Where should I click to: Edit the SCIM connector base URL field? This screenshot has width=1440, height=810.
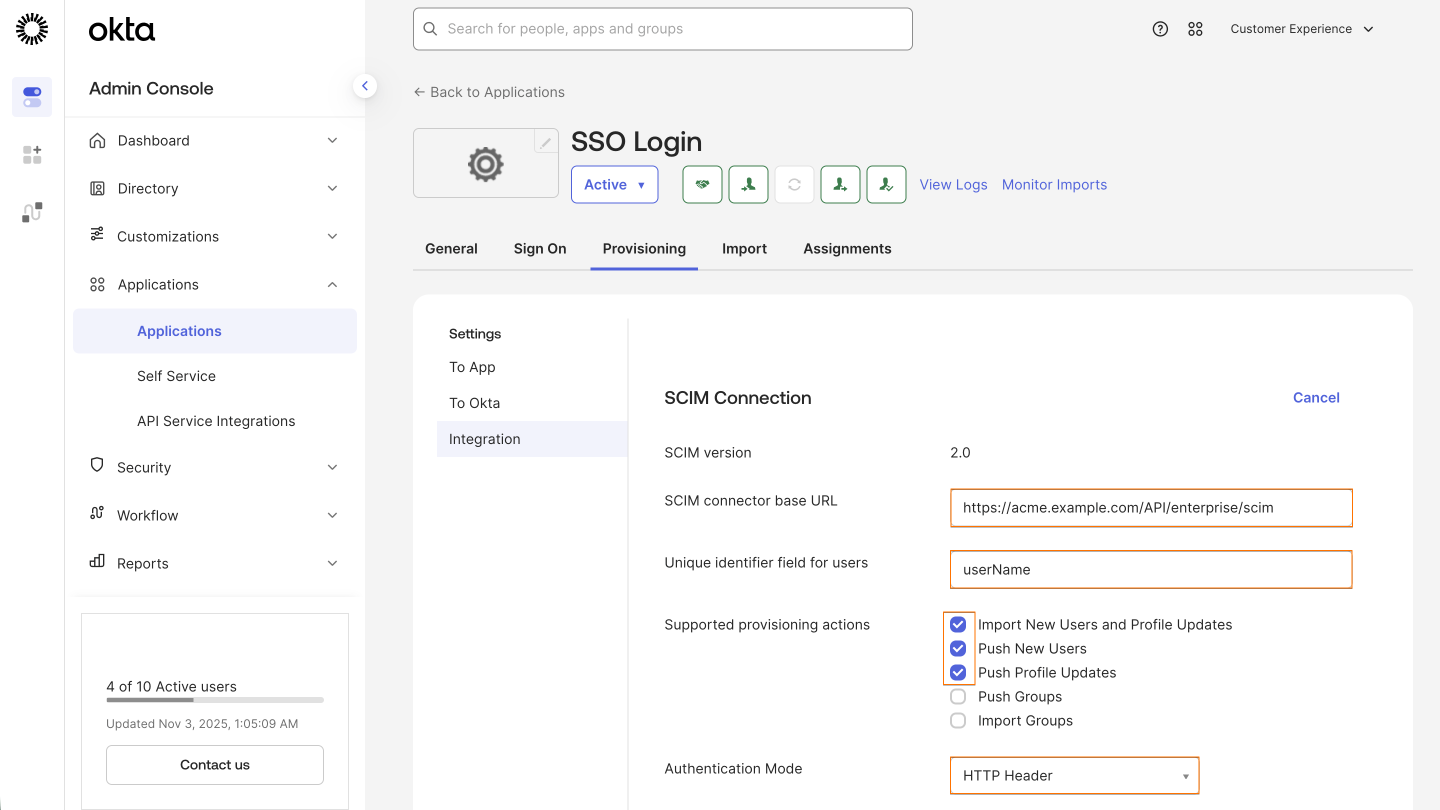(x=1151, y=507)
